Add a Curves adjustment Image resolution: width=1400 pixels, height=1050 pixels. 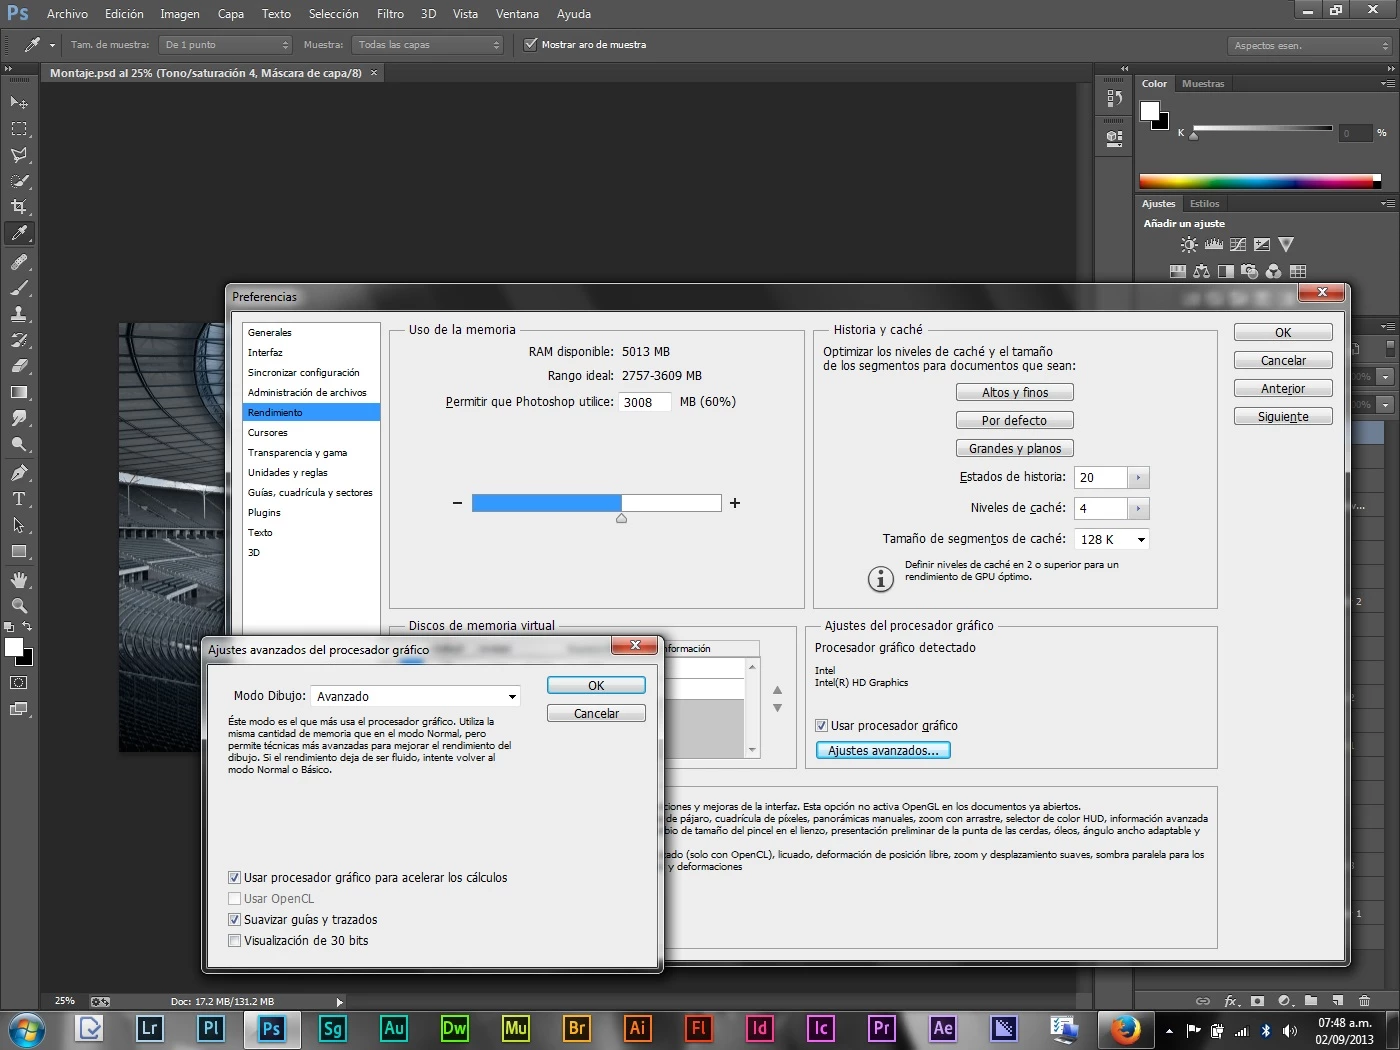tap(1238, 245)
